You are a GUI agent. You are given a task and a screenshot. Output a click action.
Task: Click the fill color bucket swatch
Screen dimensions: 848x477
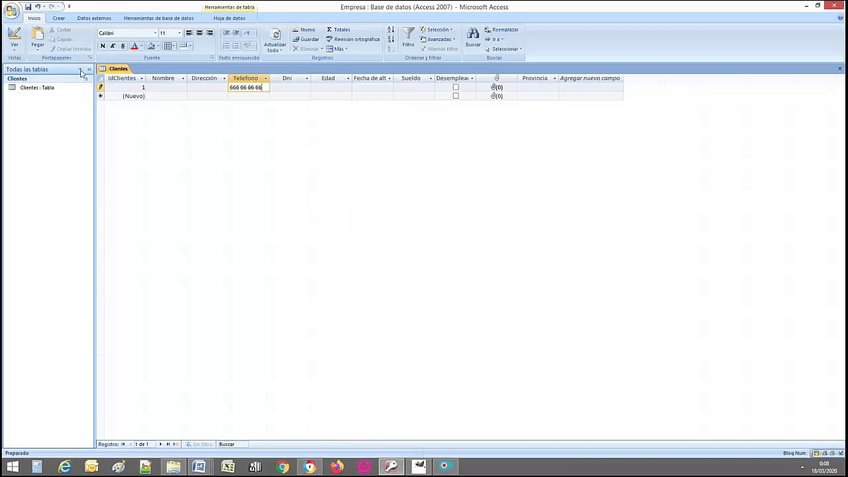tap(151, 46)
